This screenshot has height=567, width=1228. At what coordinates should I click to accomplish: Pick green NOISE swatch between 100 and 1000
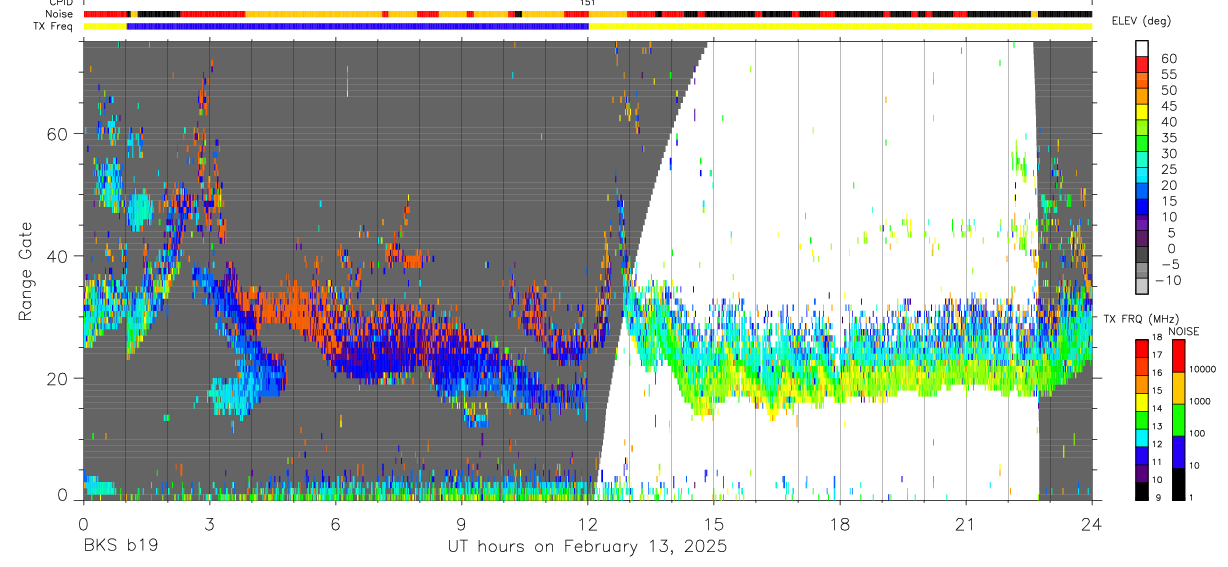[x=1178, y=419]
